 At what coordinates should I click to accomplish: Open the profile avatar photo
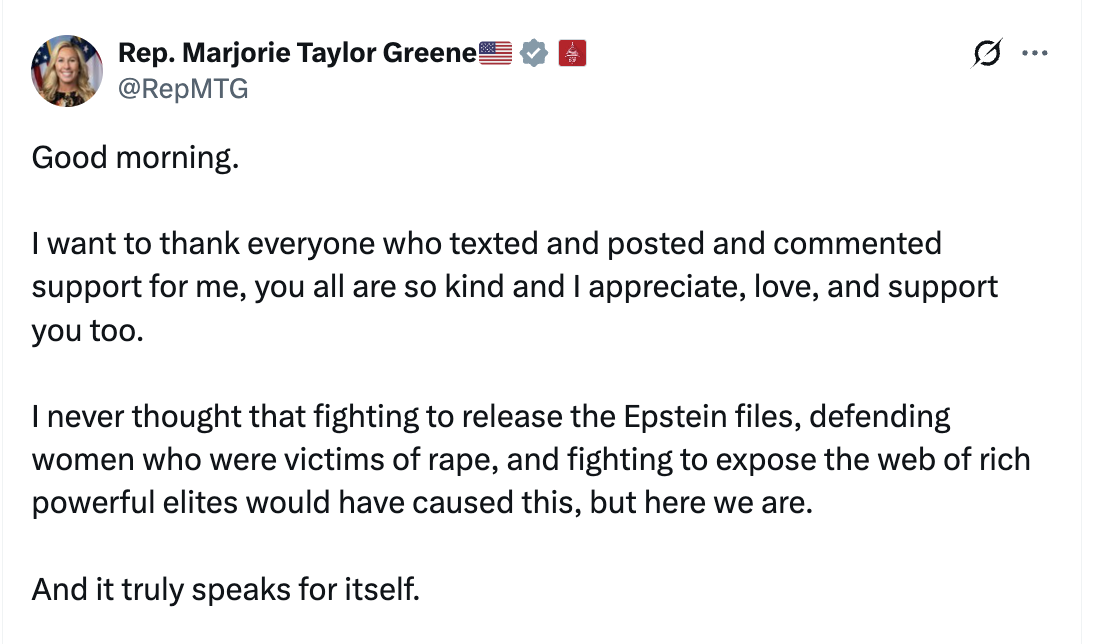coord(67,70)
